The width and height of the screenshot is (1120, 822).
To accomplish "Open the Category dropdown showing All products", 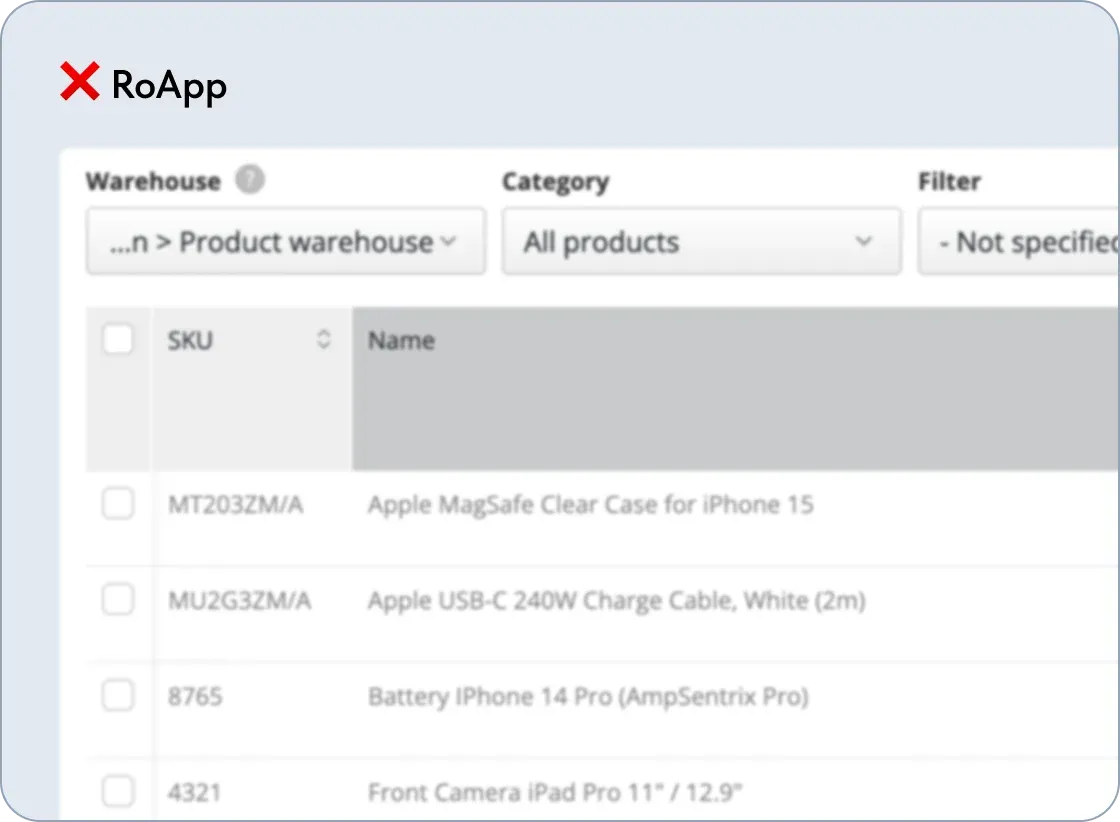I will [x=702, y=241].
